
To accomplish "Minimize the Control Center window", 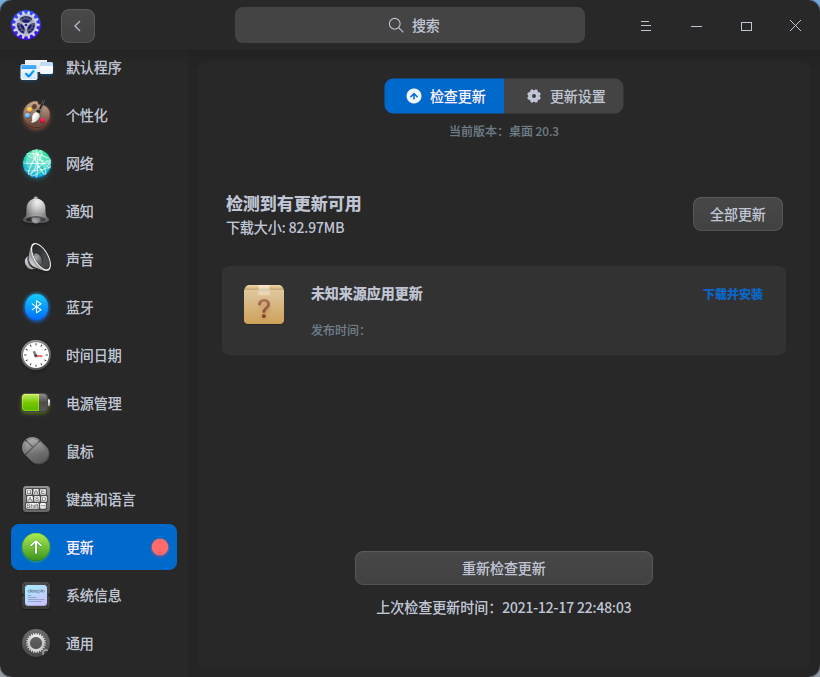I will pyautogui.click(x=696, y=26).
